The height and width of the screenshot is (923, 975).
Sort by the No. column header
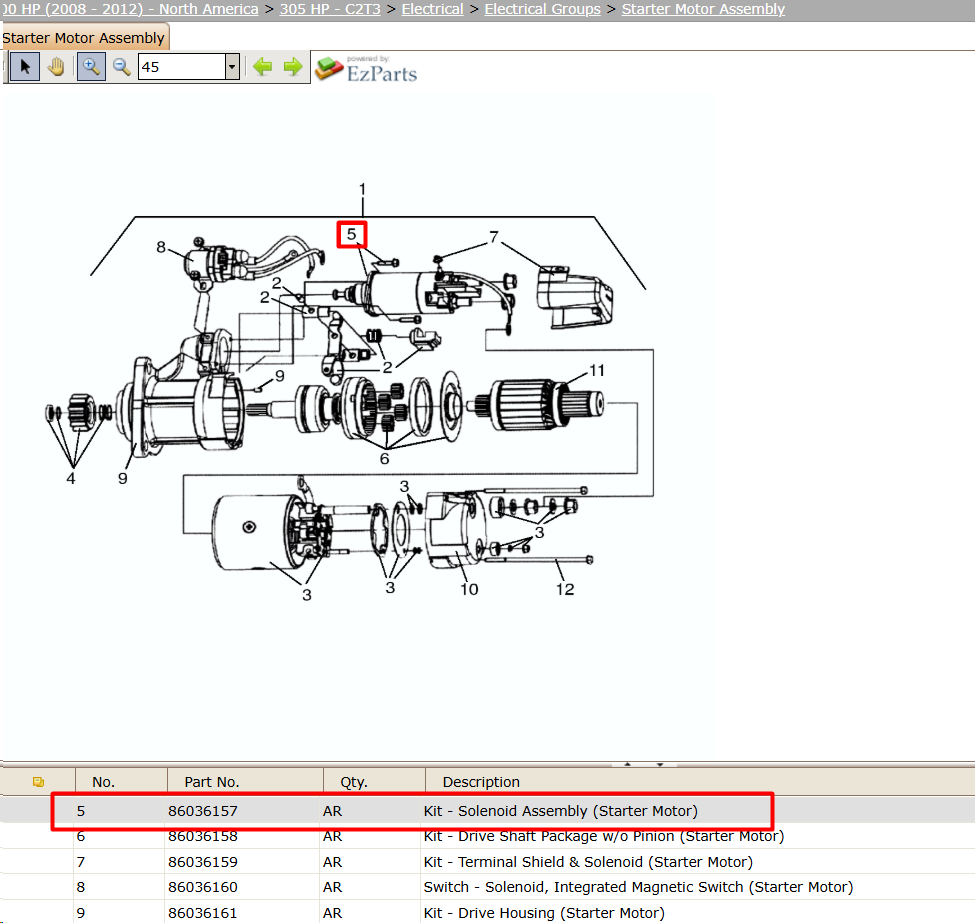click(103, 782)
